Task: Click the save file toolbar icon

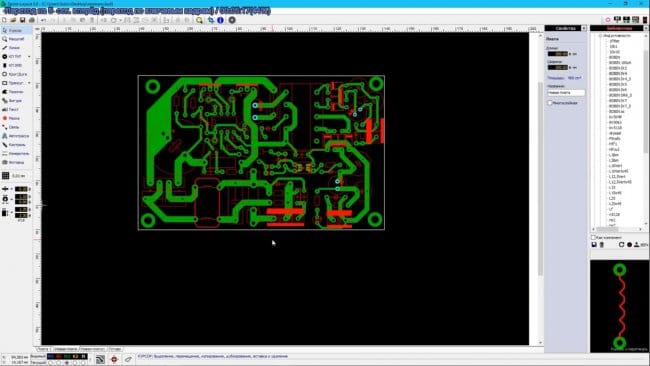Action: pyautogui.click(x=22, y=20)
